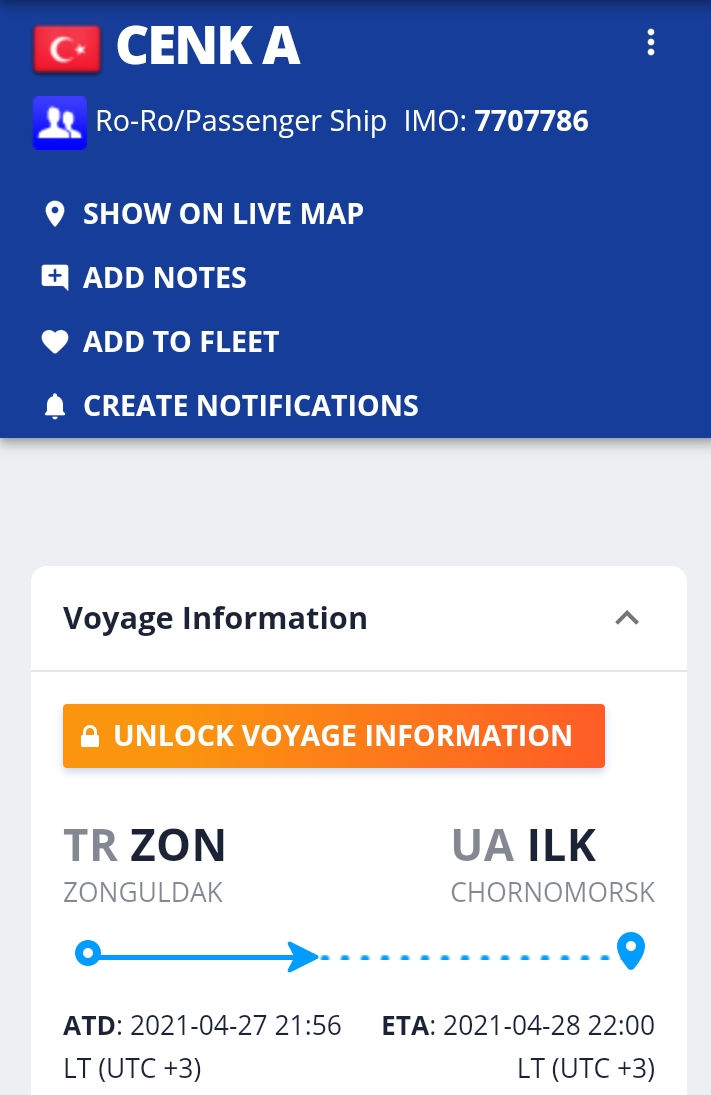The height and width of the screenshot is (1095, 711).
Task: Open departure port TR ZON link
Action: pos(145,845)
